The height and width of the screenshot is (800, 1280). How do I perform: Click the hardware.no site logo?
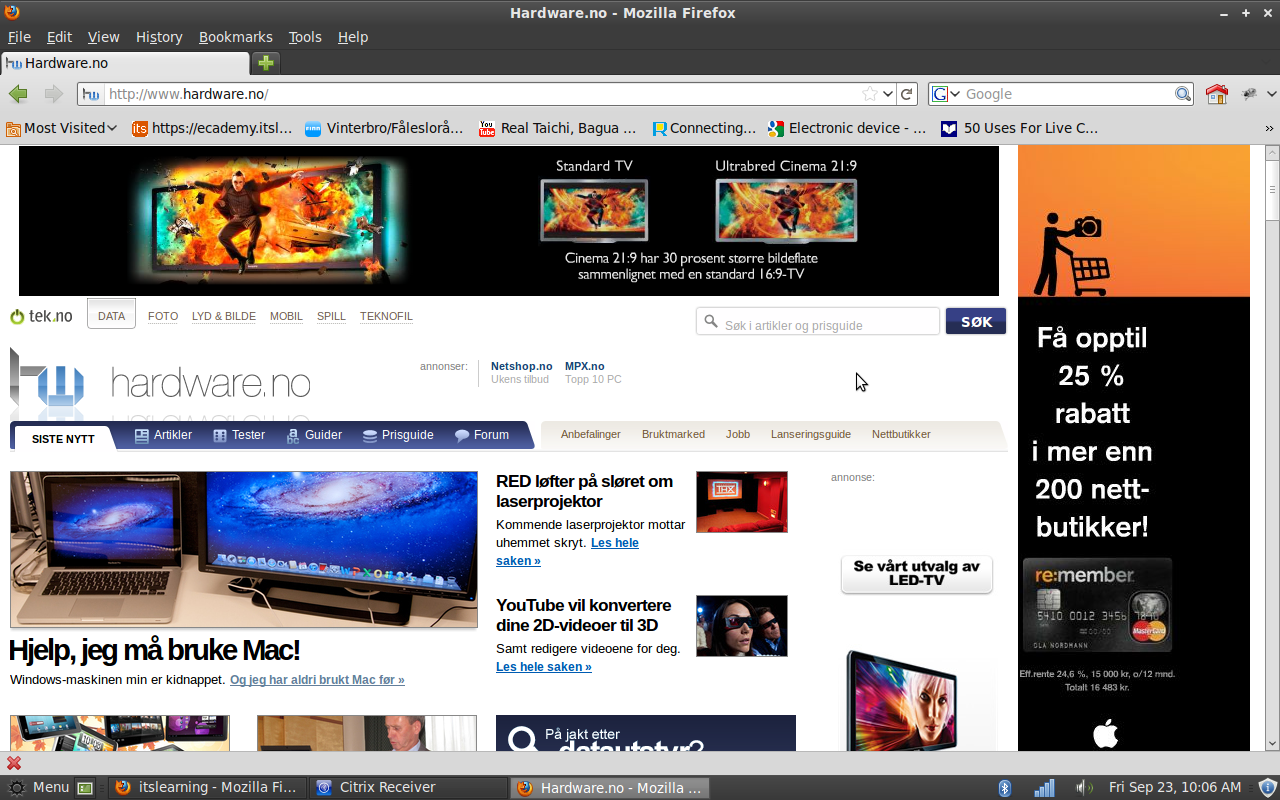[160, 383]
